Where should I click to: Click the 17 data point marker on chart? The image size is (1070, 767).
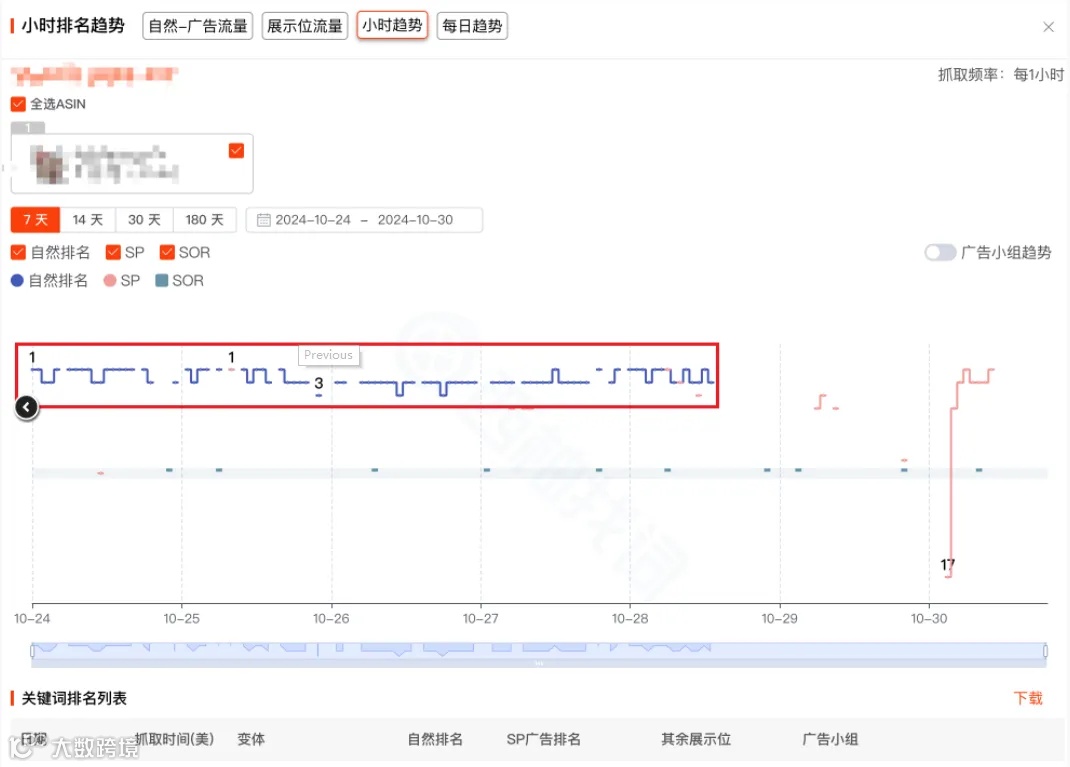947,565
